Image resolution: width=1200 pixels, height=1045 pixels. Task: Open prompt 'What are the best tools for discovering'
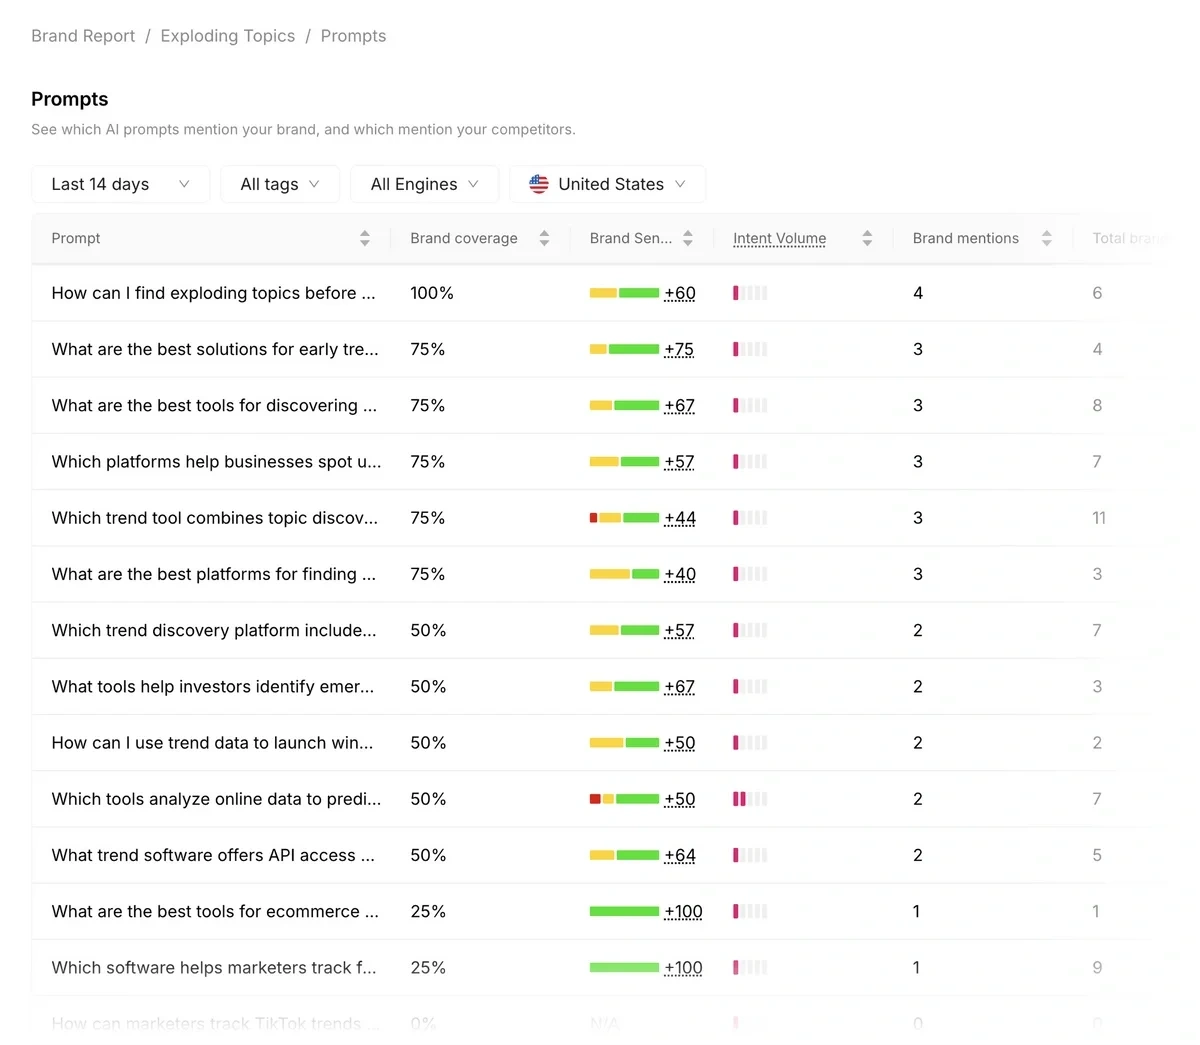coord(214,405)
